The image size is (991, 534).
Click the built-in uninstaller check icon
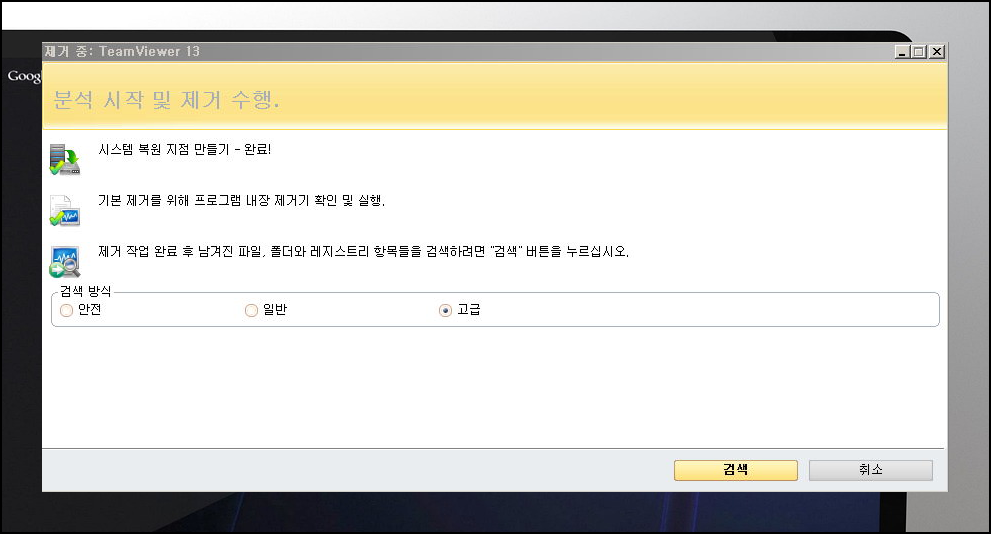coord(64,211)
